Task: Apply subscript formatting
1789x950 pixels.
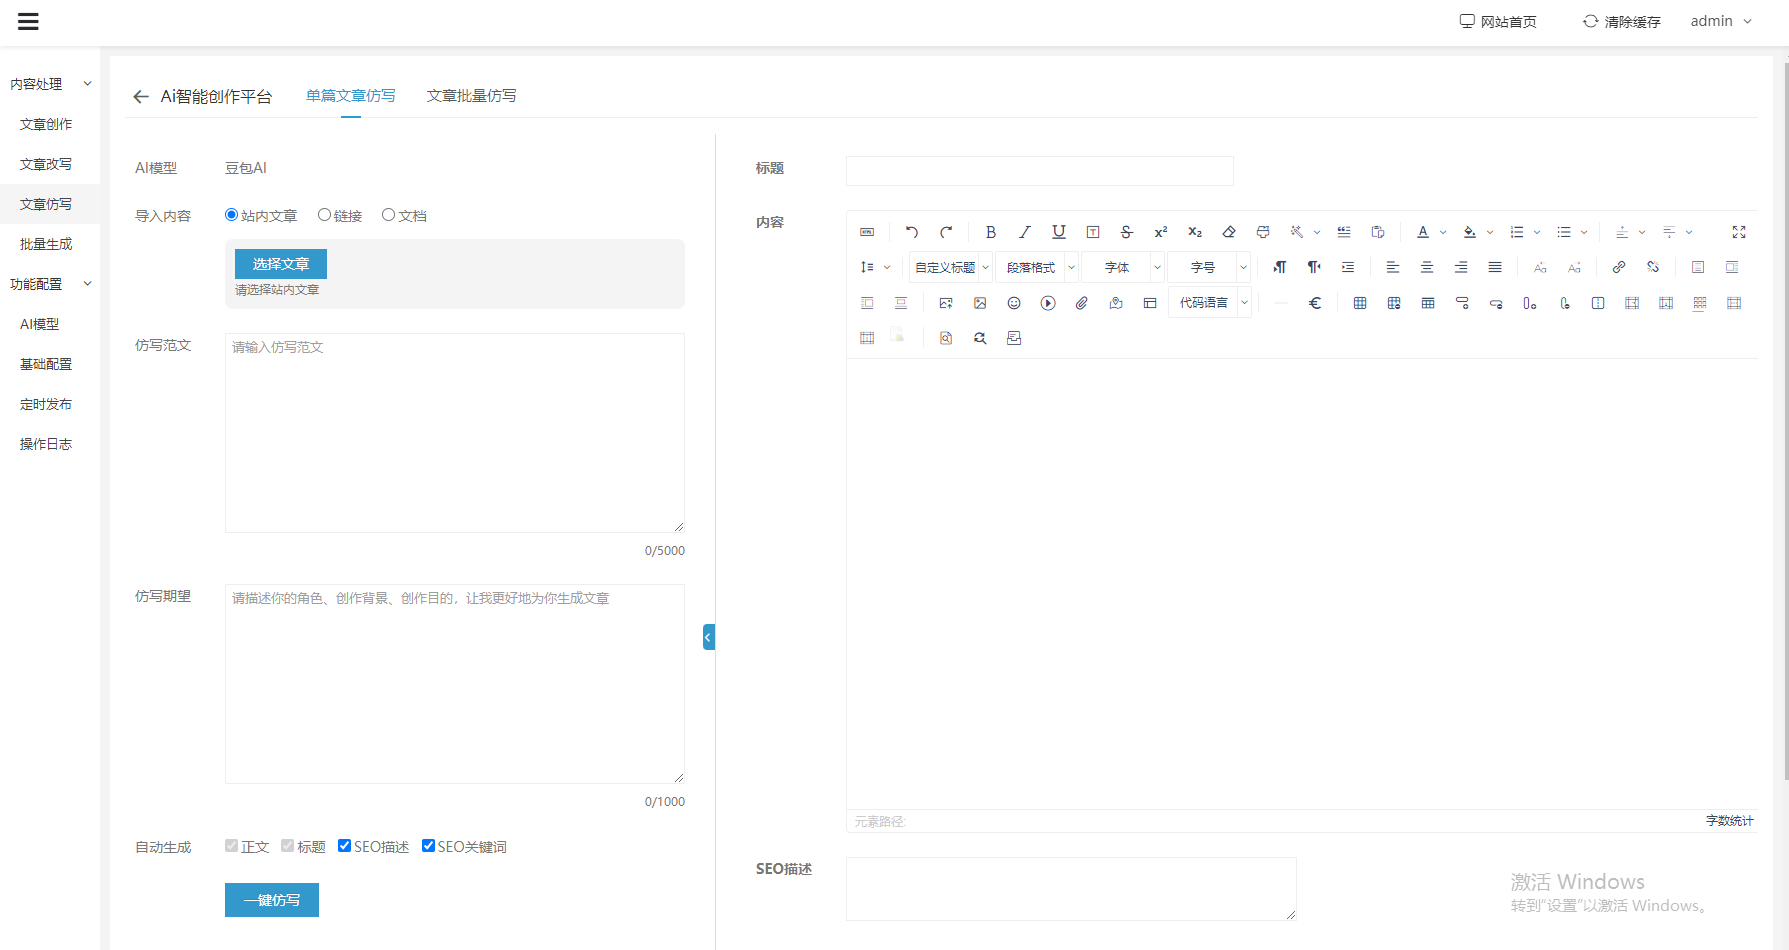Action: point(1195,232)
